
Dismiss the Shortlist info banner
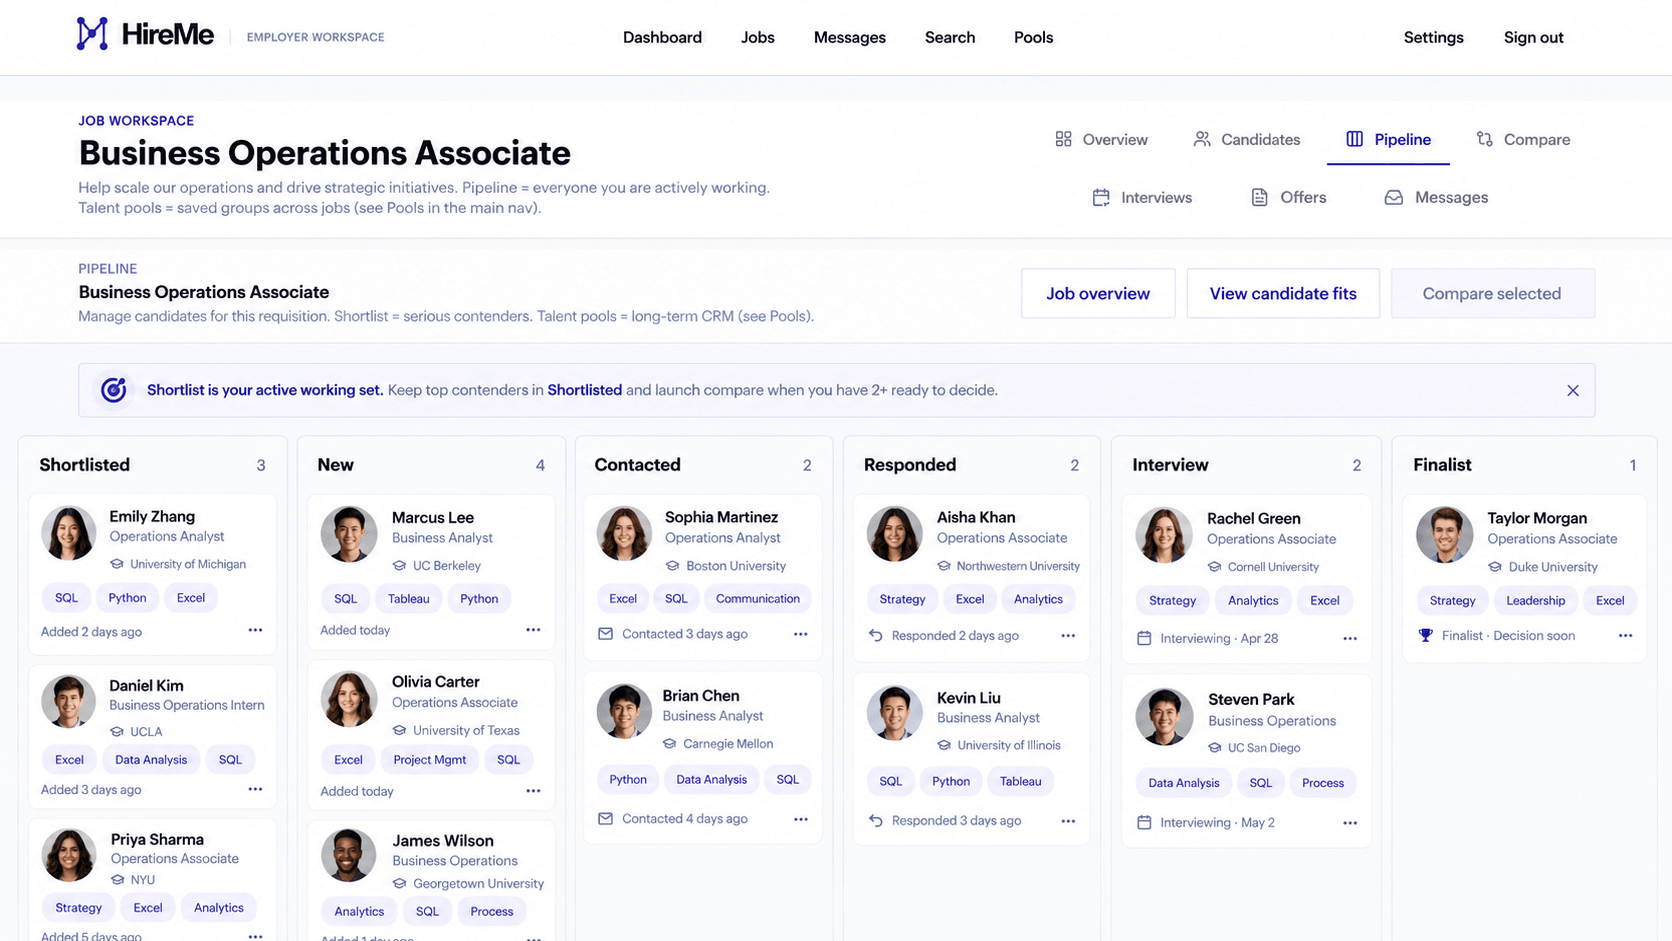click(1573, 391)
